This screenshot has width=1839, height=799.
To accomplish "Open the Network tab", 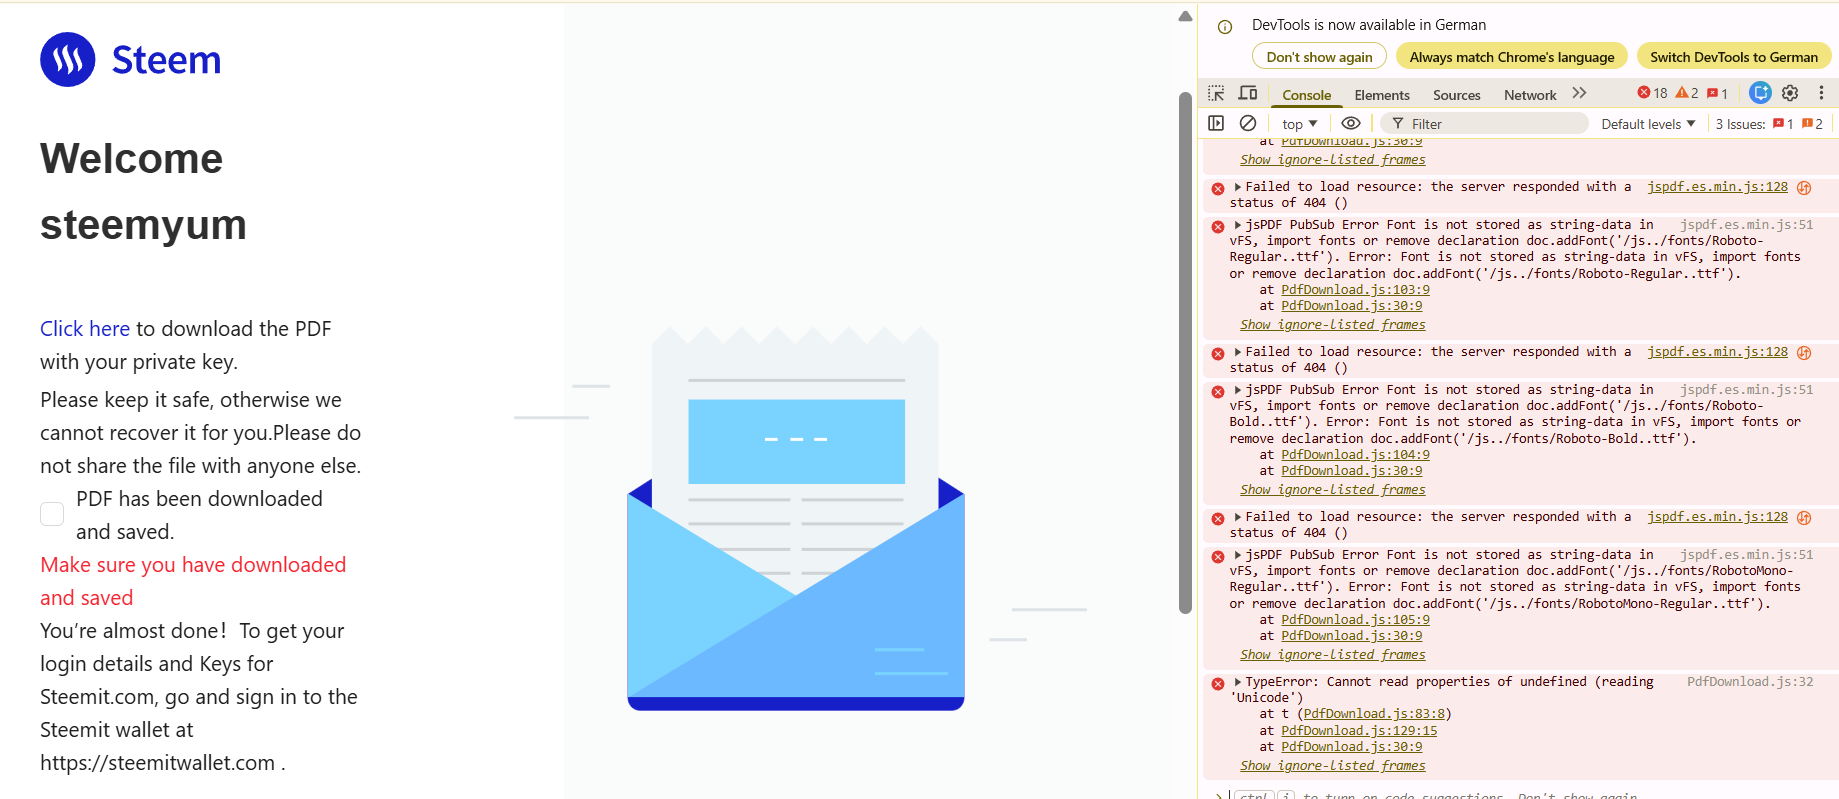I will [x=1530, y=95].
